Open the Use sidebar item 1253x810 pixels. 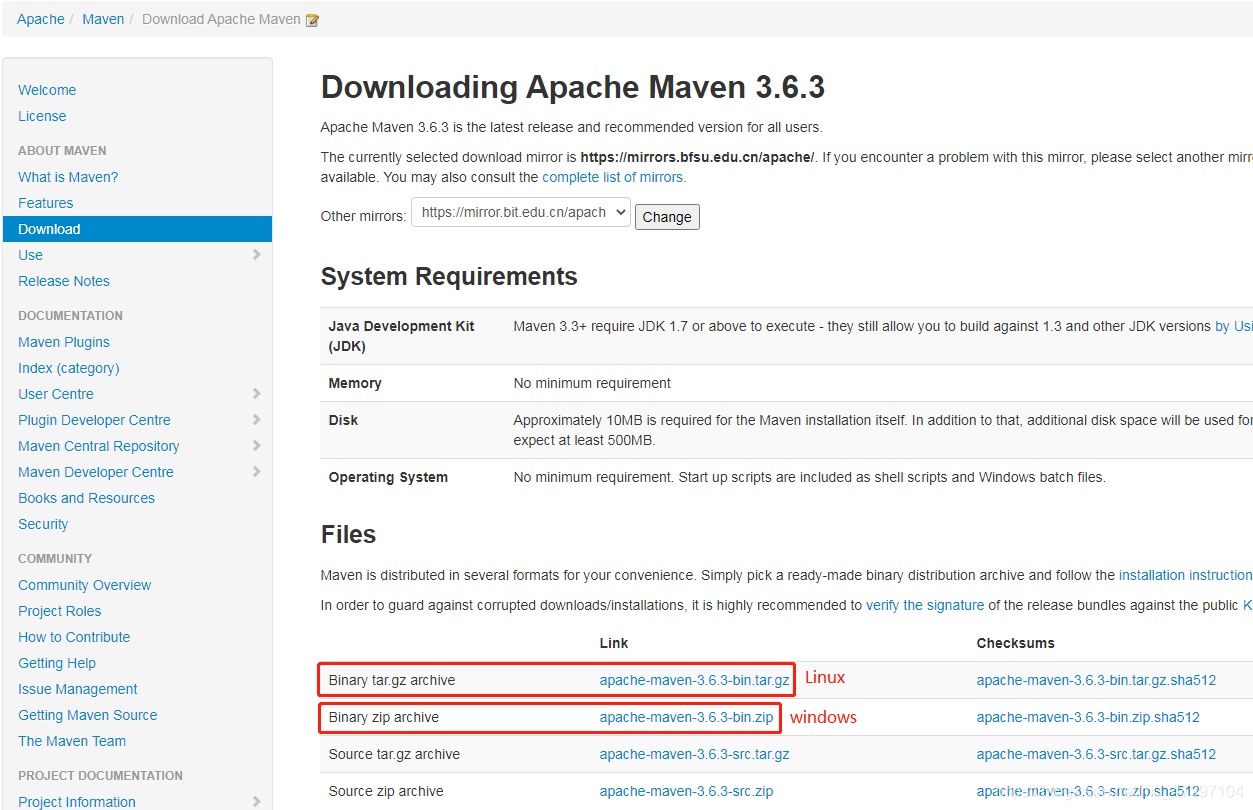[x=30, y=255]
